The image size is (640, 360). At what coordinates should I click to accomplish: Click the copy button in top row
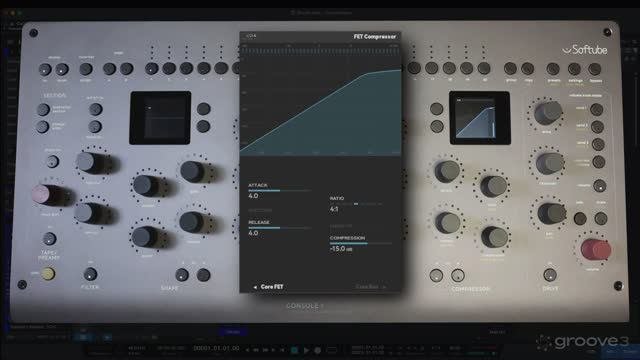coord(527,68)
